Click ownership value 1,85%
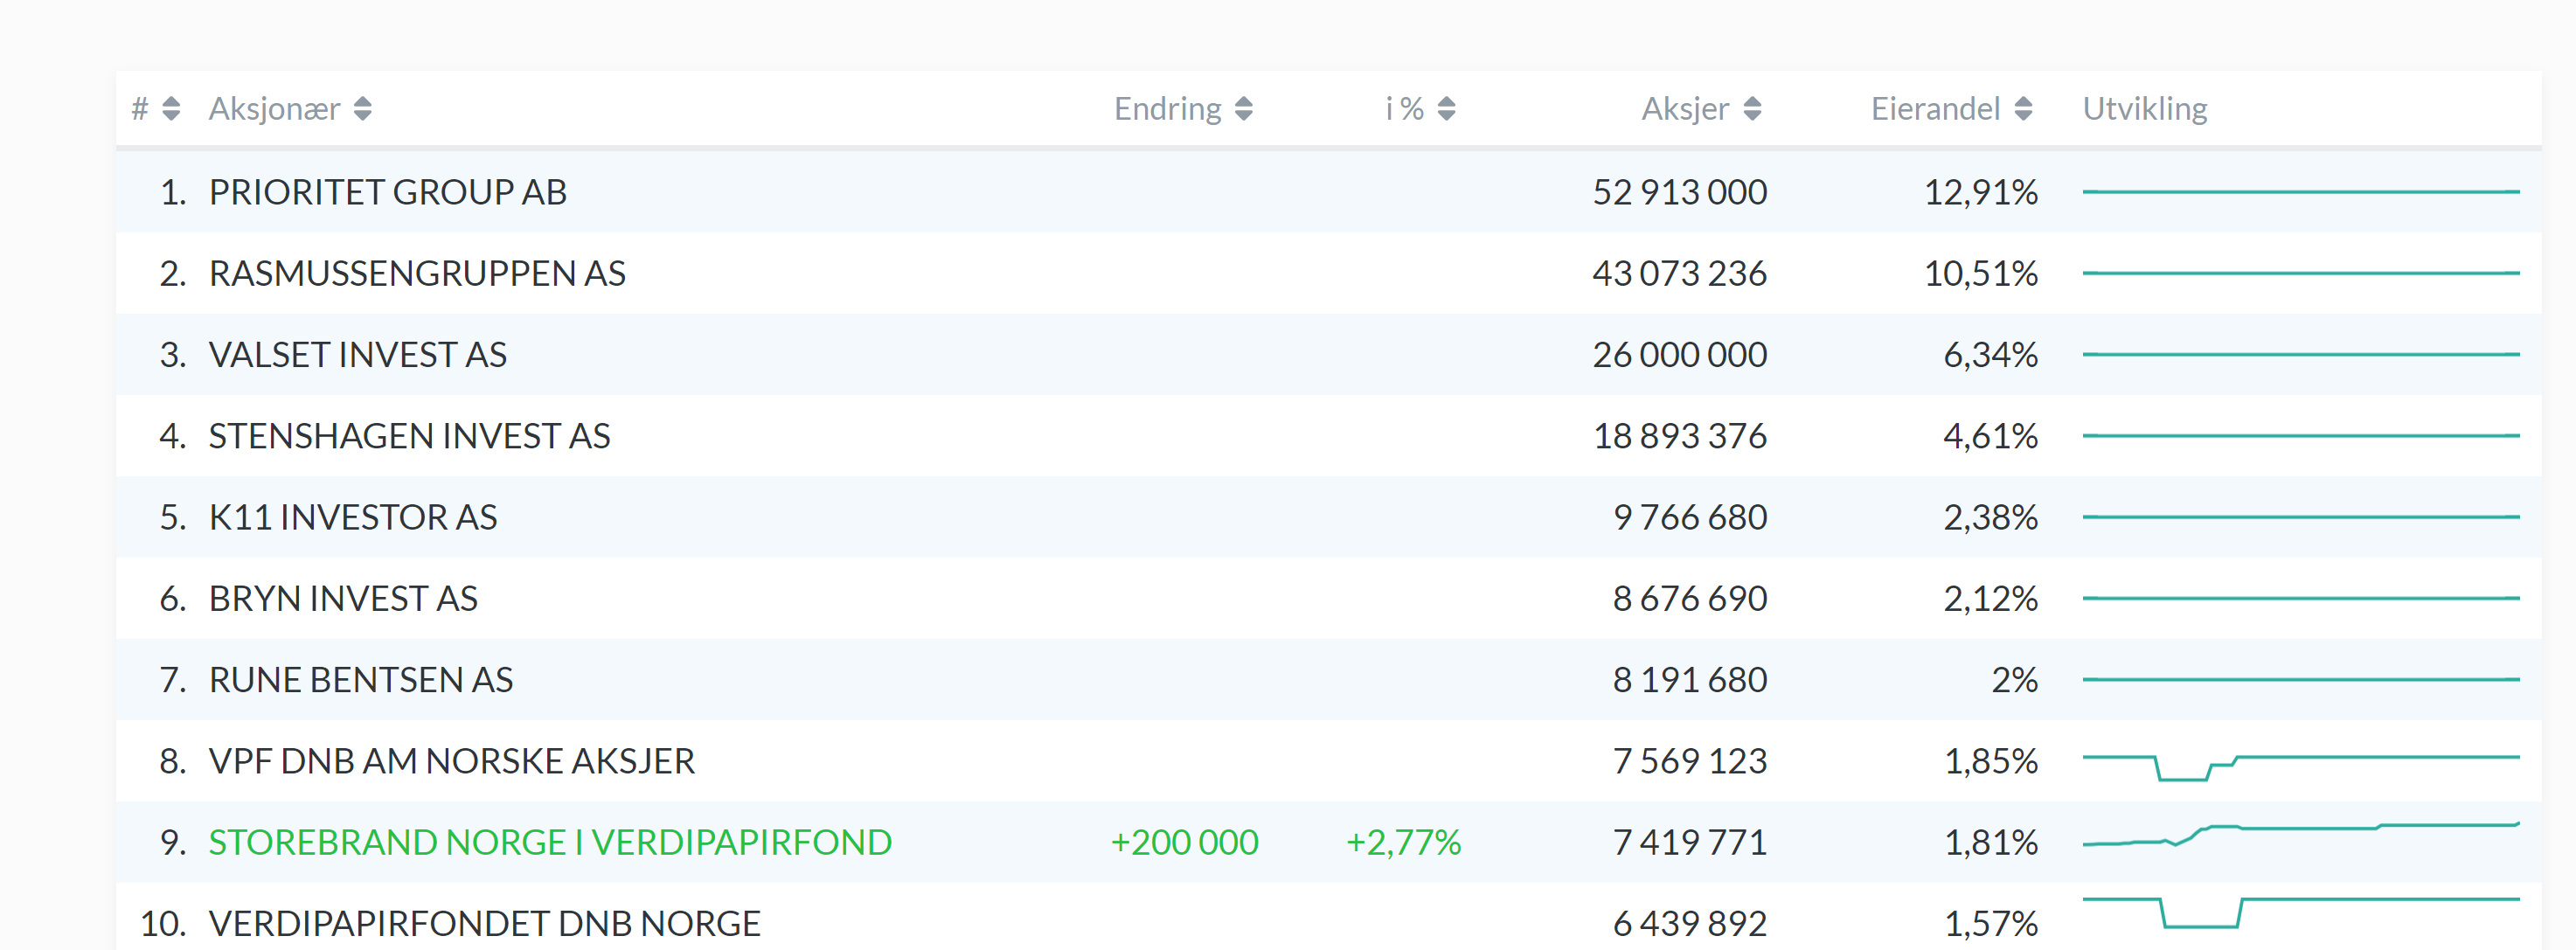 tap(1990, 760)
